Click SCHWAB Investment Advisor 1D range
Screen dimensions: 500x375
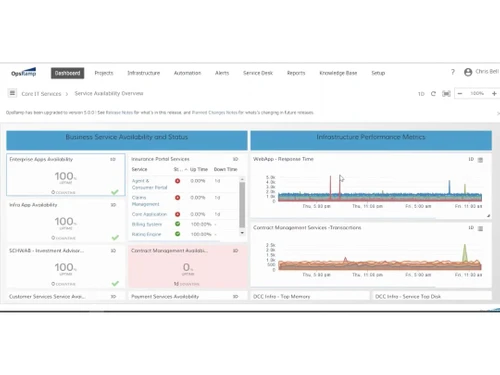[x=113, y=251]
